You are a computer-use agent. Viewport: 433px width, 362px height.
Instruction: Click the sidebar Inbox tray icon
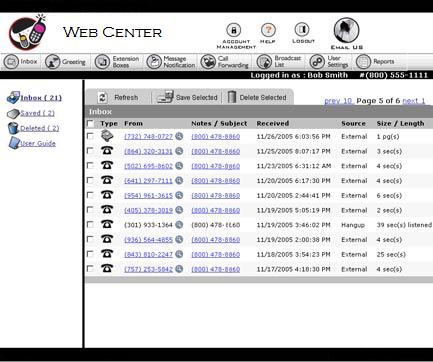pos(13,97)
